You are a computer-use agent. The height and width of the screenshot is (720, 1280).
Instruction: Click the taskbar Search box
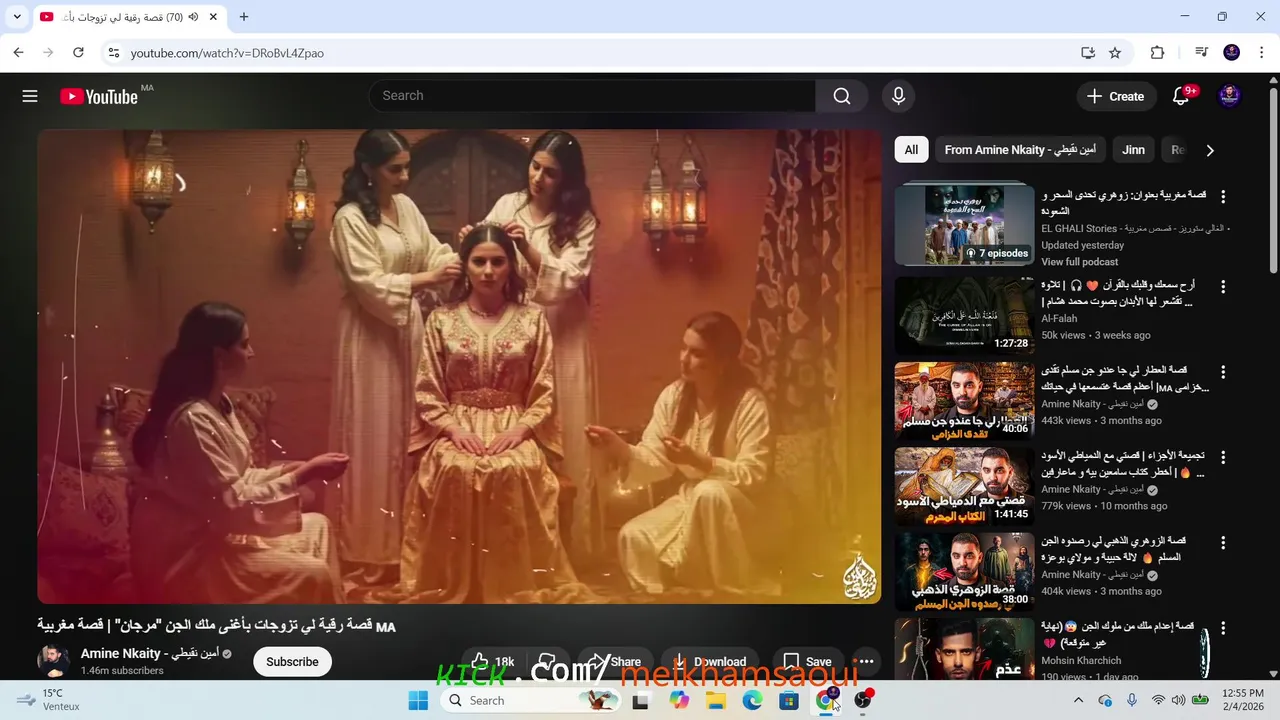(x=531, y=700)
